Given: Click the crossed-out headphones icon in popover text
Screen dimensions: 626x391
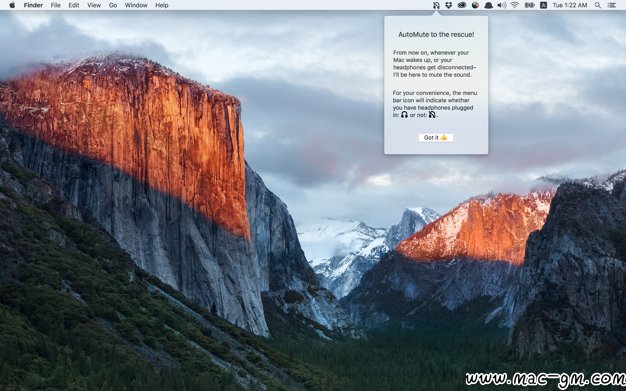Looking at the screenshot, I should pos(432,115).
